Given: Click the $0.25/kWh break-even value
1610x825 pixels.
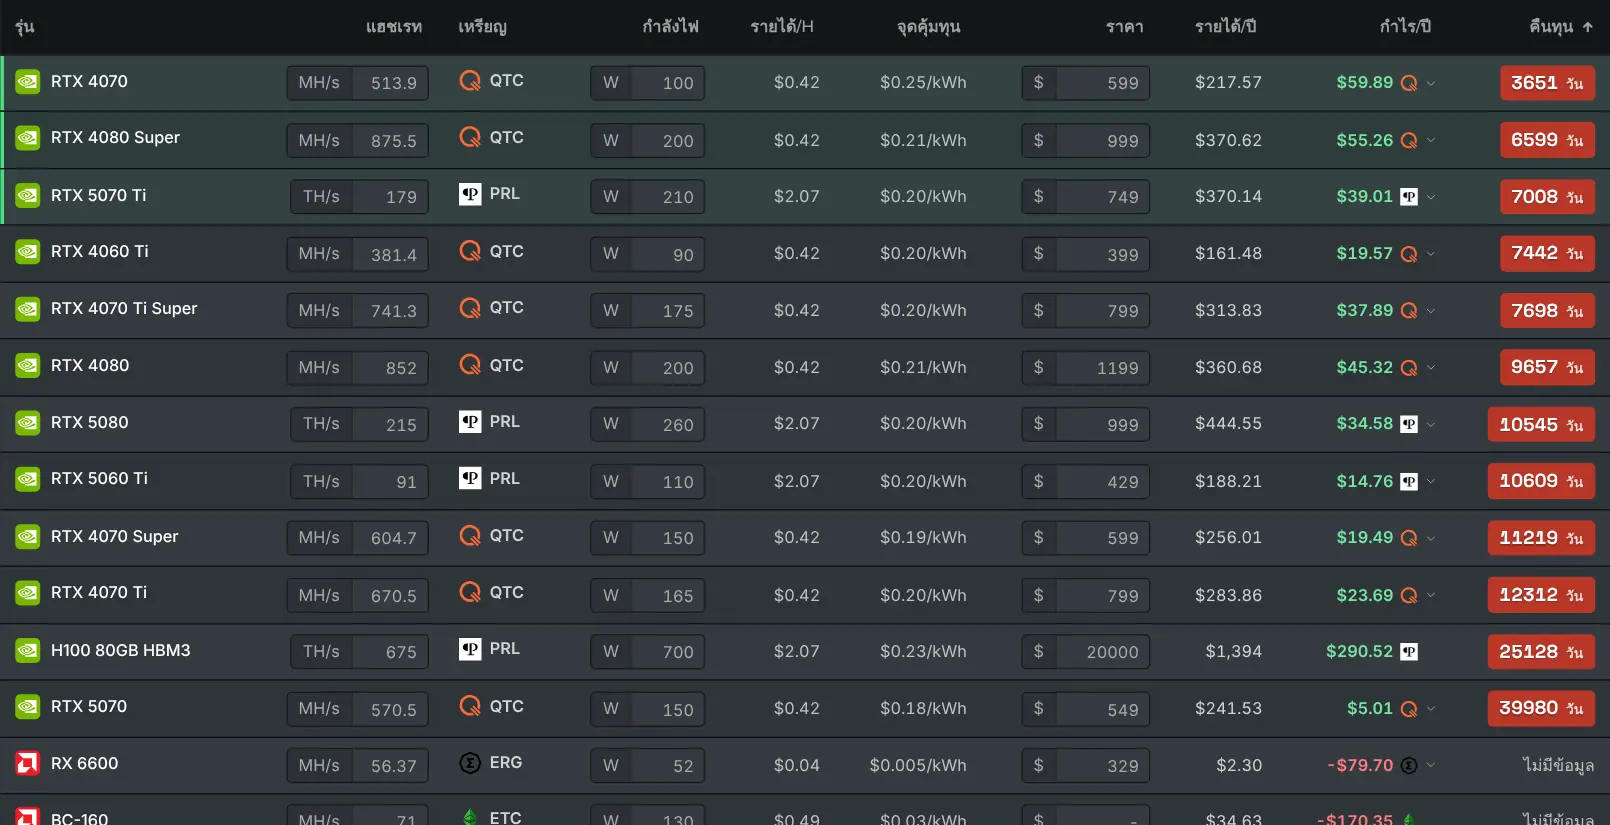Looking at the screenshot, I should (923, 83).
